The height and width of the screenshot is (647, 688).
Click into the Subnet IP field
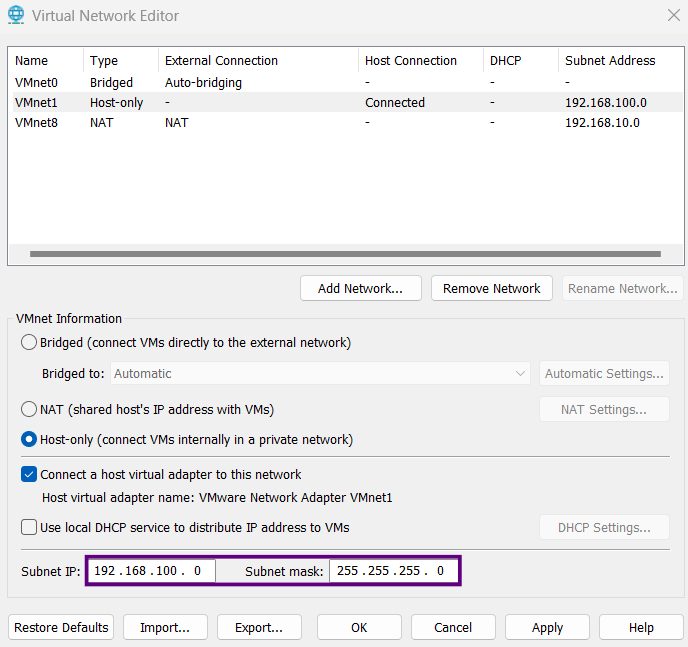point(150,571)
